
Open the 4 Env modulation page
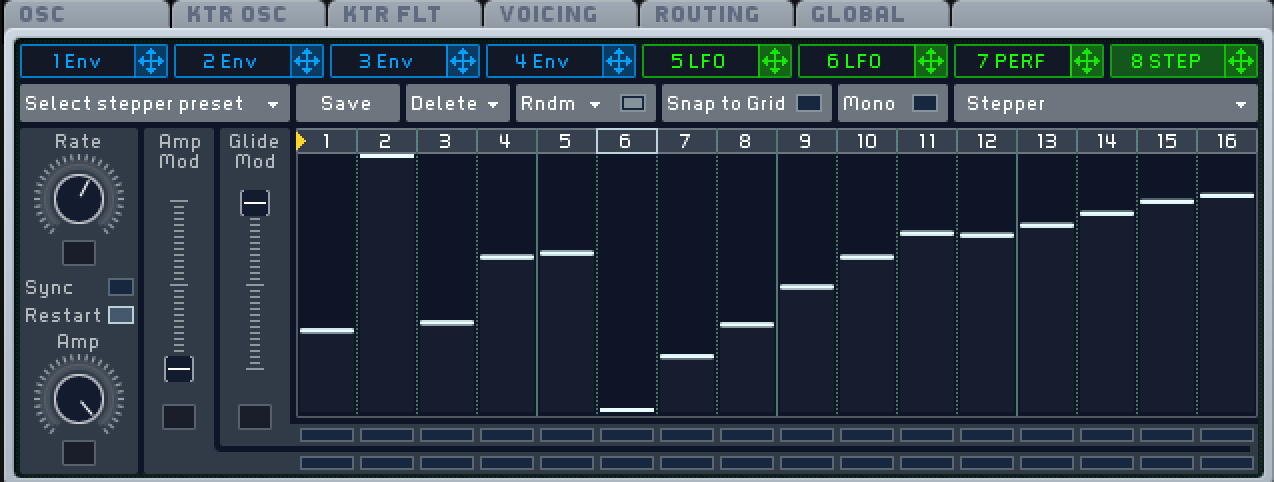[x=545, y=61]
